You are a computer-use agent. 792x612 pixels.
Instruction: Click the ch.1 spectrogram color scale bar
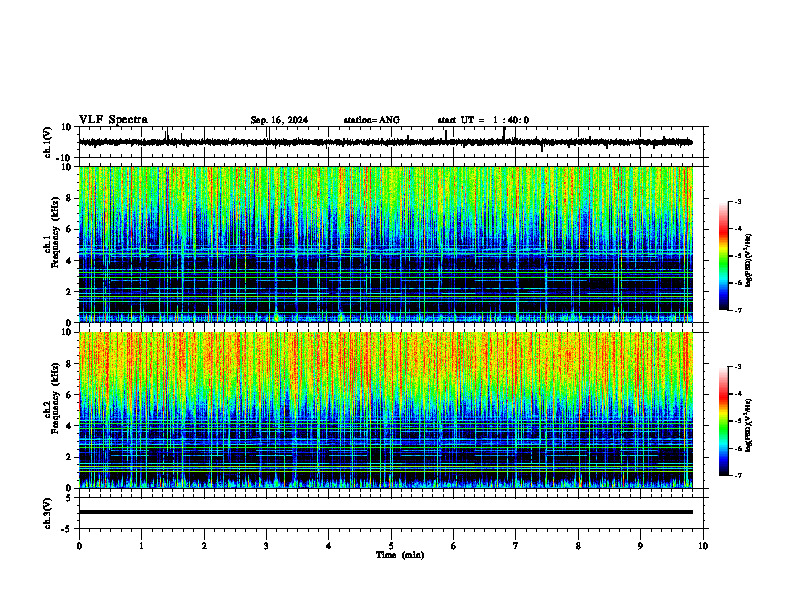point(724,256)
